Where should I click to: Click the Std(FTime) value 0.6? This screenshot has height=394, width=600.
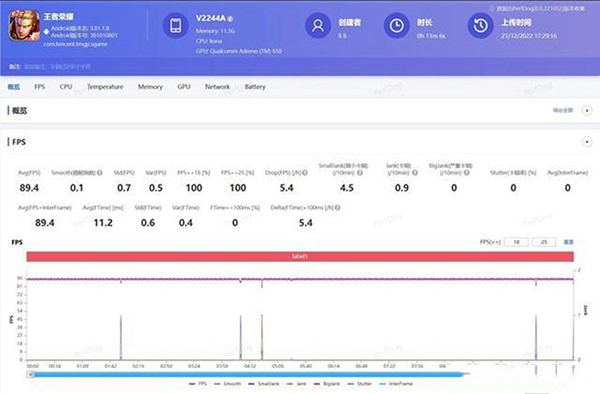click(x=148, y=223)
